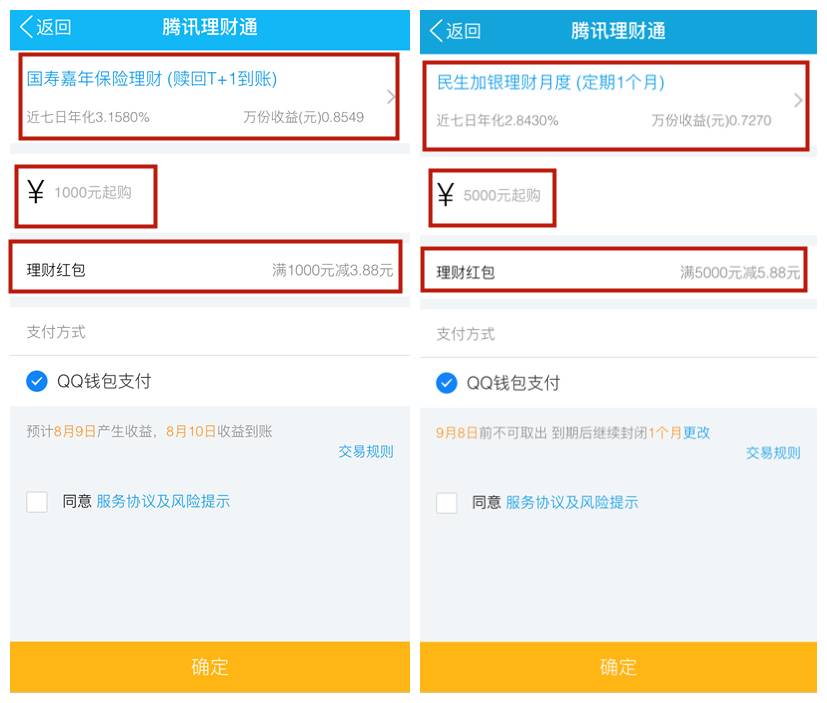The height and width of the screenshot is (703, 827).
Task: Select QQ钱包支付 radio on right screen
Action: pos(446,383)
